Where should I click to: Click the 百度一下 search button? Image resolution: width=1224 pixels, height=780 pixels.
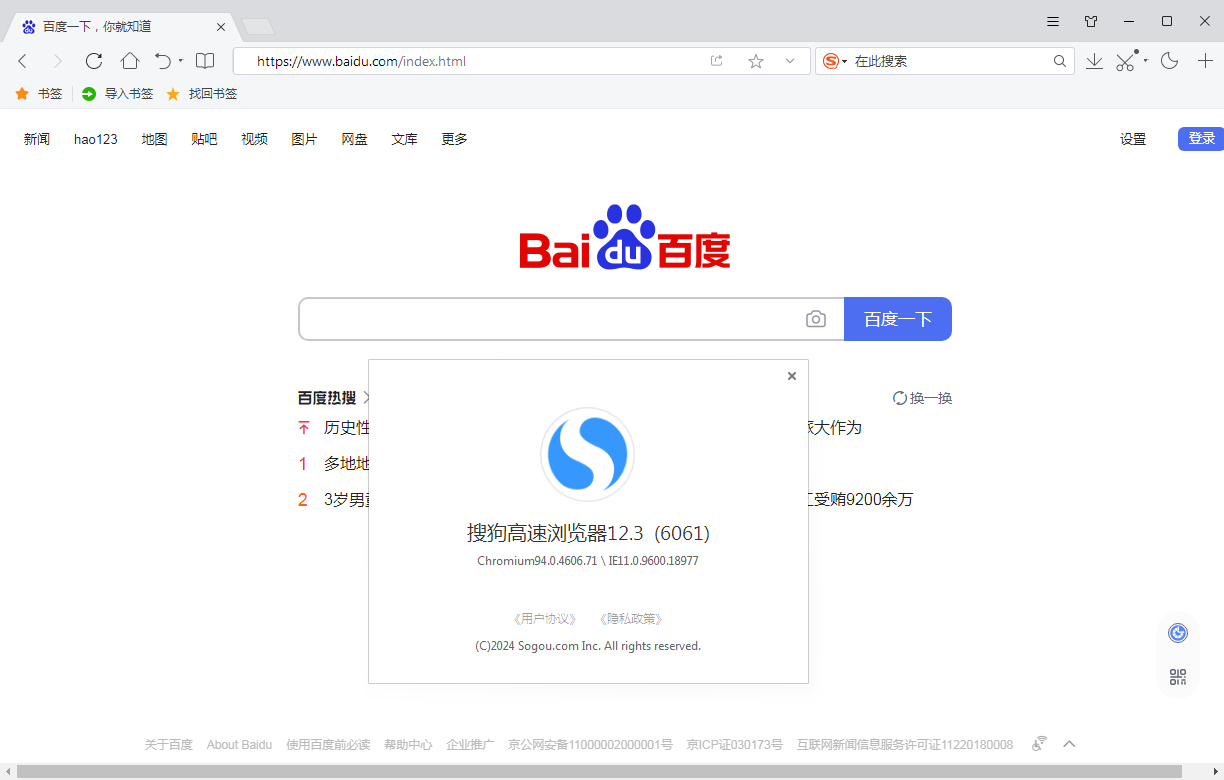(x=897, y=319)
